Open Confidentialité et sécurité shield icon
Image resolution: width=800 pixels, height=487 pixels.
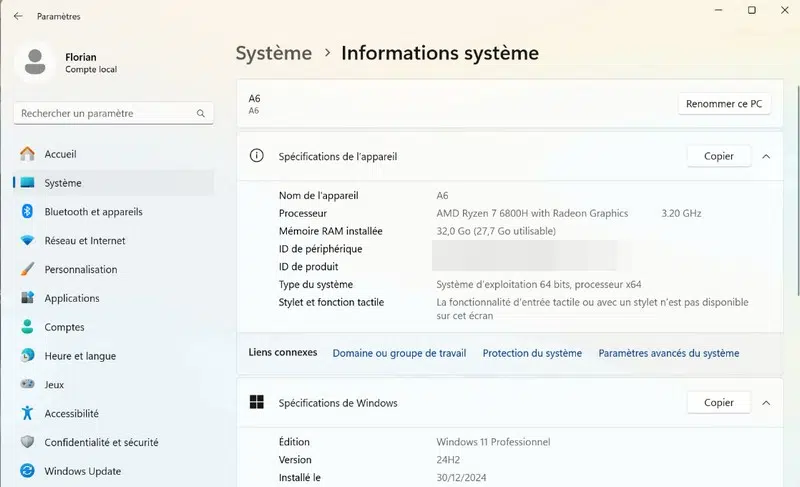pyautogui.click(x=27, y=442)
